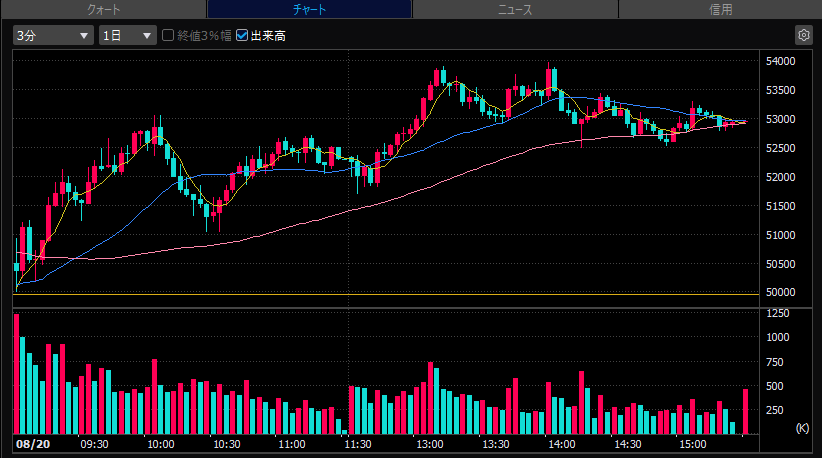Screen dimensions: 822x458
Task: Click the 1日 dropdown arrow
Action: pos(147,36)
